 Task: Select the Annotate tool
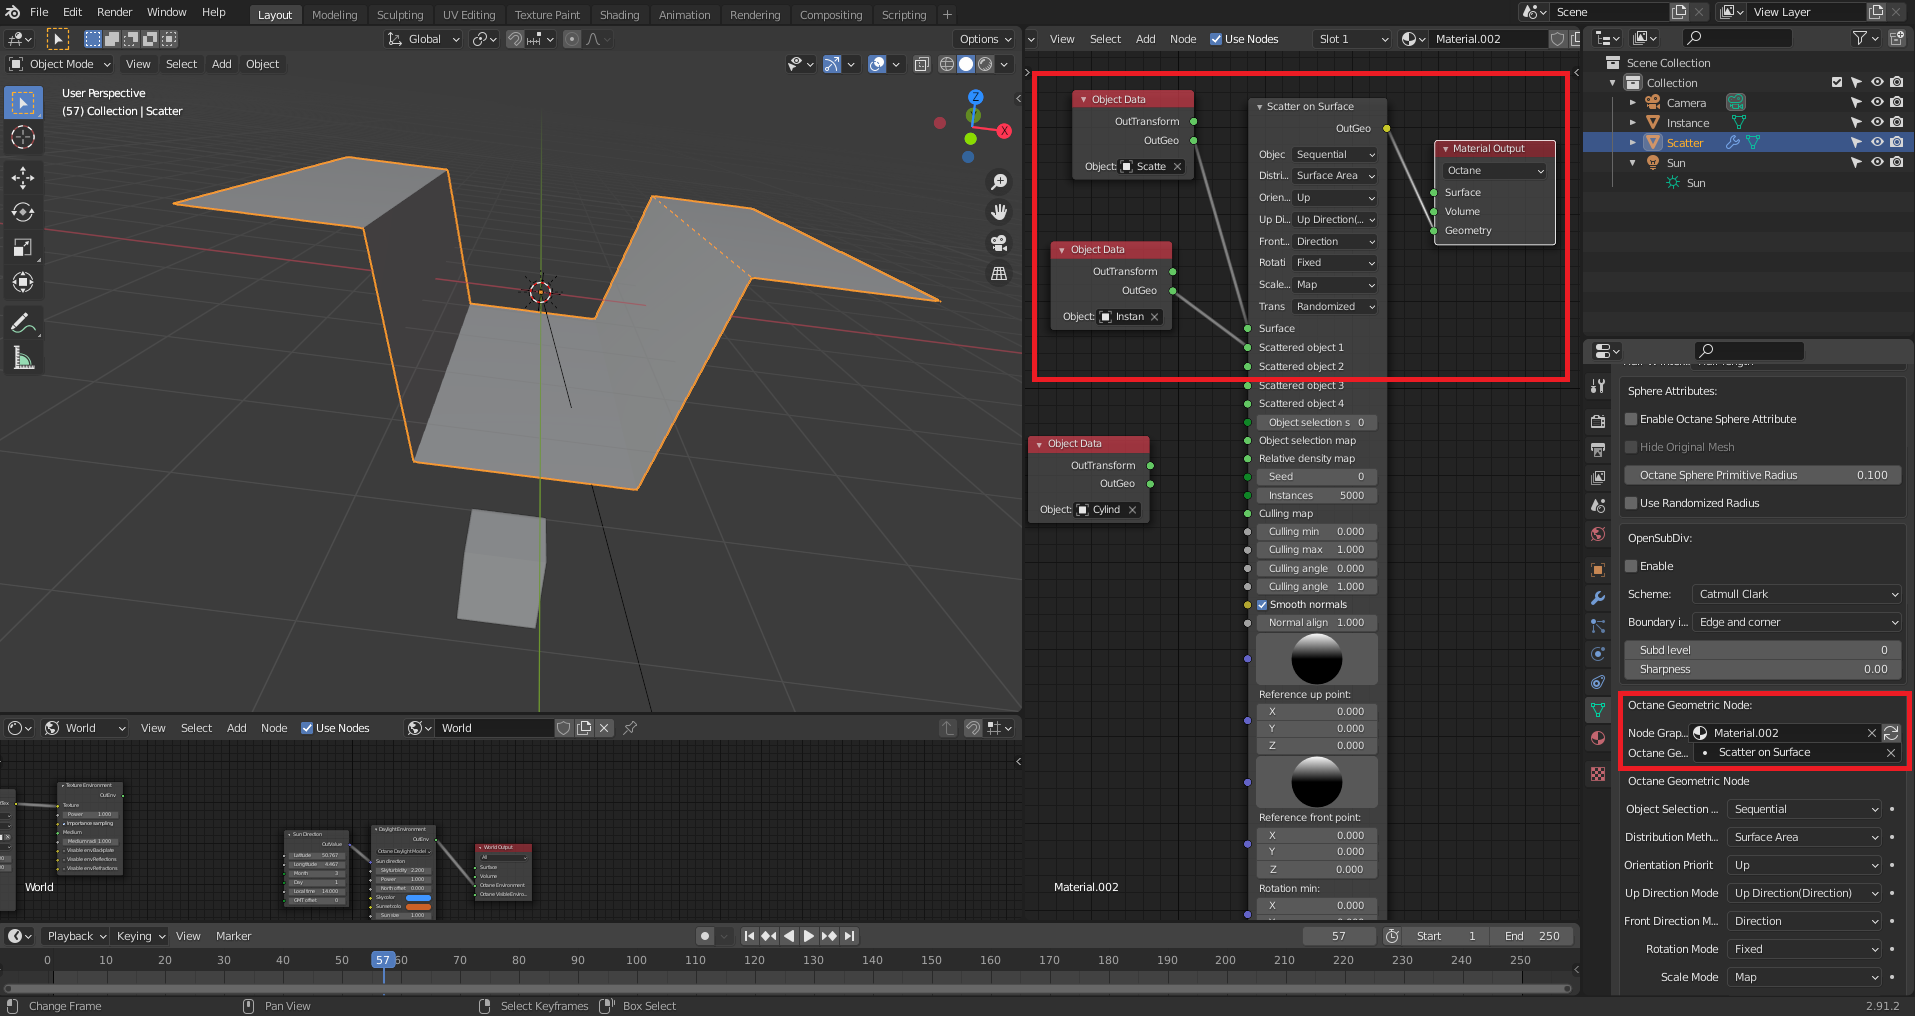click(x=23, y=323)
